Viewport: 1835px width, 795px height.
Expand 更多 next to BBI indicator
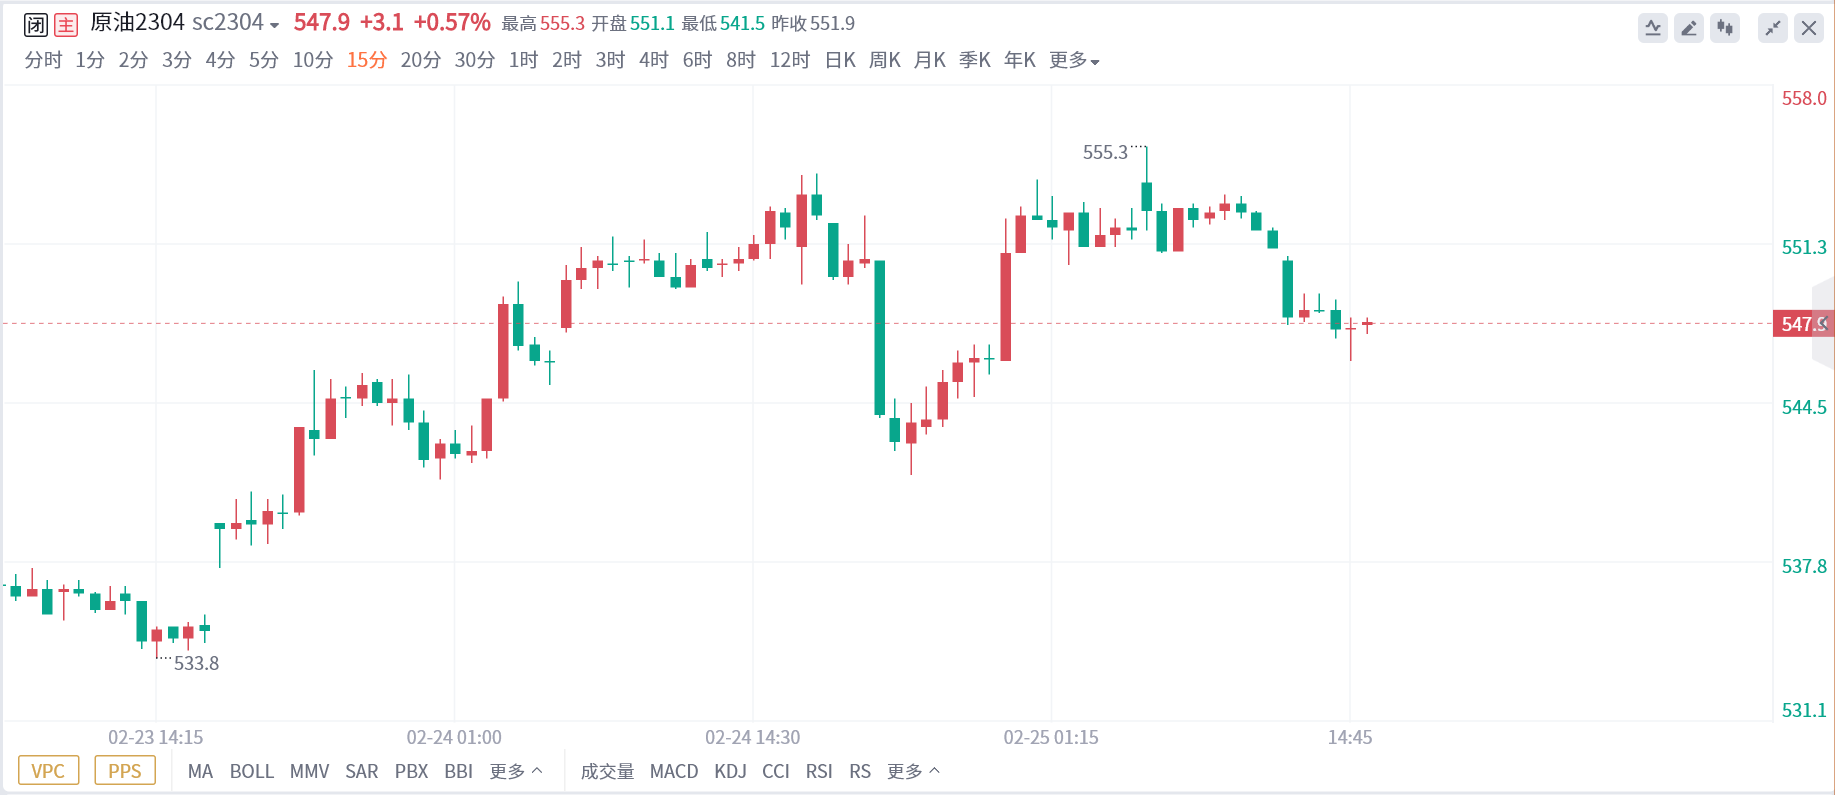(x=515, y=771)
